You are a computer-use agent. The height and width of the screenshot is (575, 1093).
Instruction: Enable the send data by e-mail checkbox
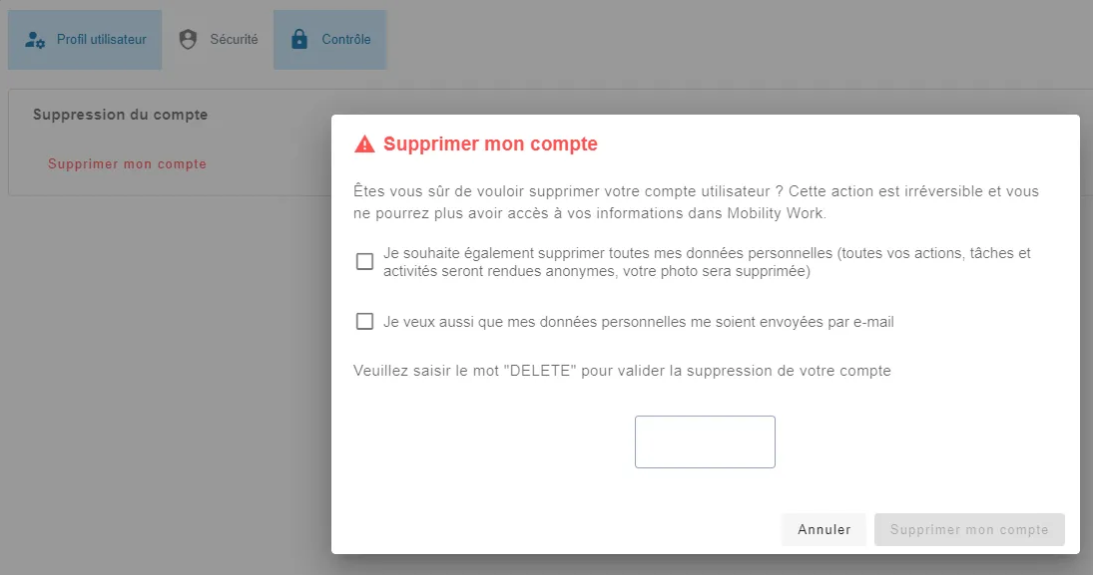click(x=365, y=322)
